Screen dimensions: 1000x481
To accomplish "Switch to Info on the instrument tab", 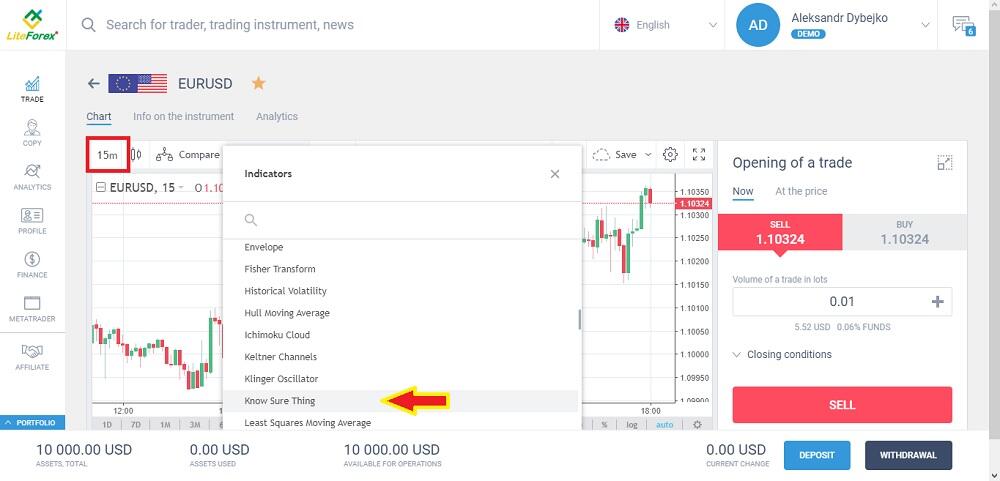I will pyautogui.click(x=184, y=116).
